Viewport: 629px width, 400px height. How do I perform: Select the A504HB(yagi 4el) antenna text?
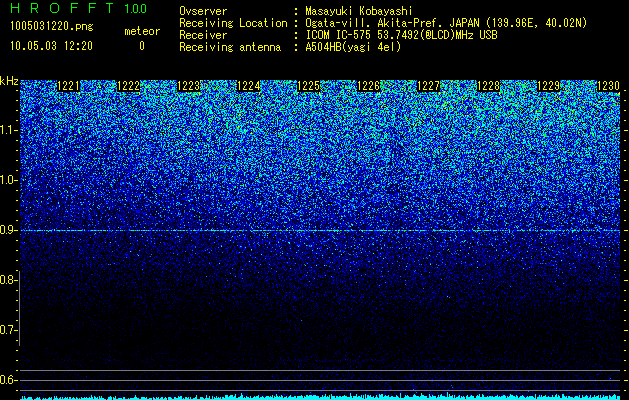click(353, 47)
